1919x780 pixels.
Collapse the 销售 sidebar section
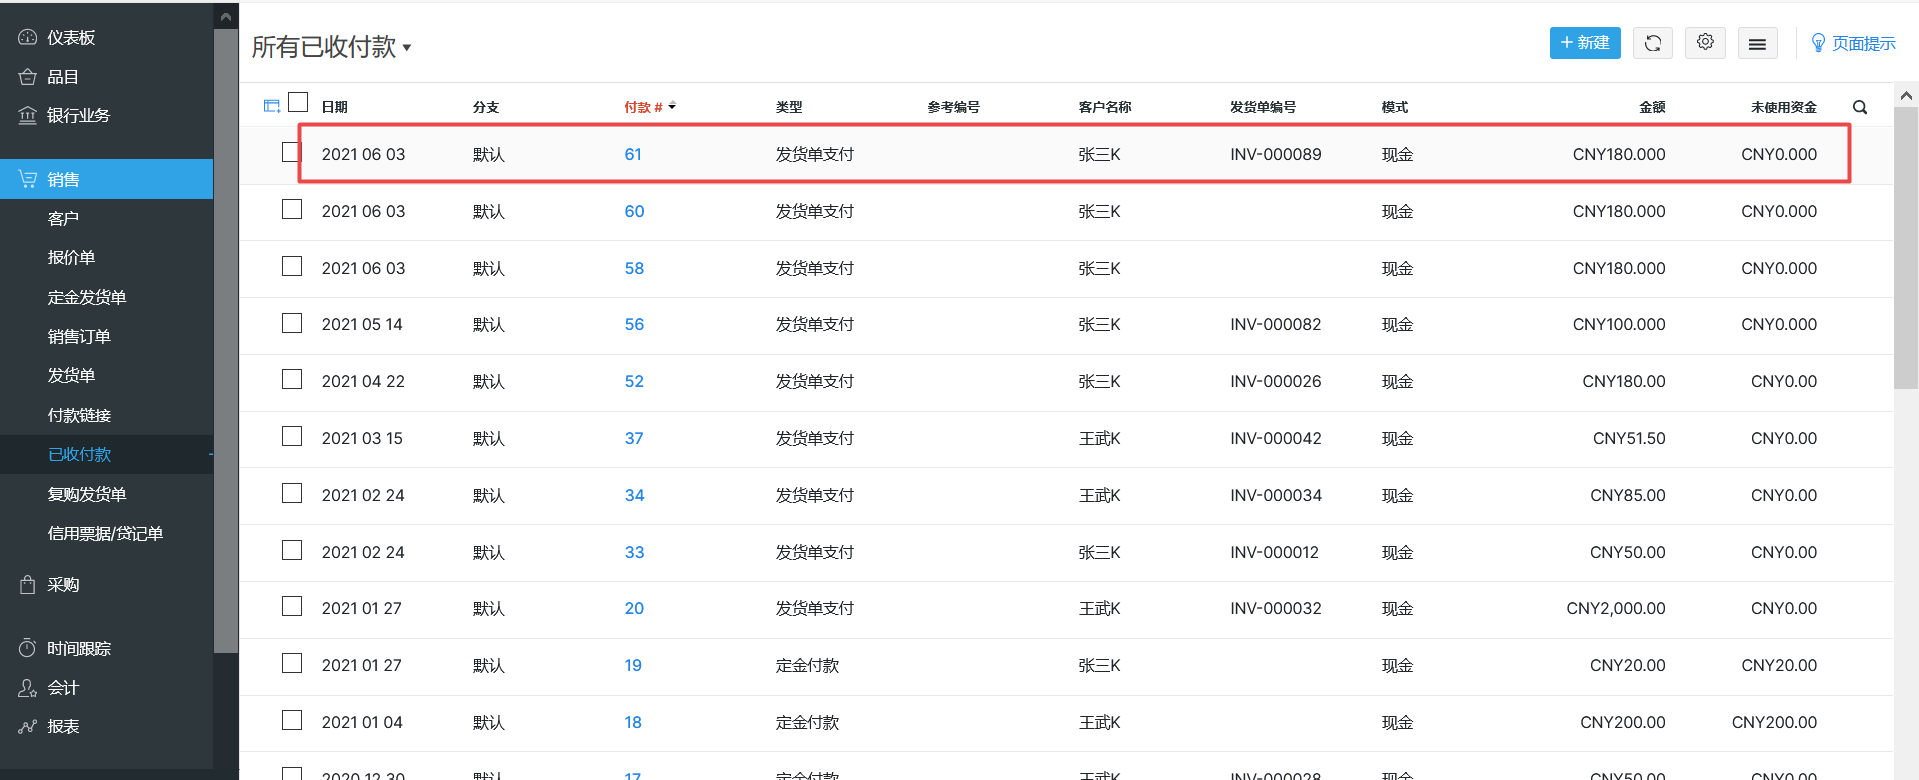106,179
